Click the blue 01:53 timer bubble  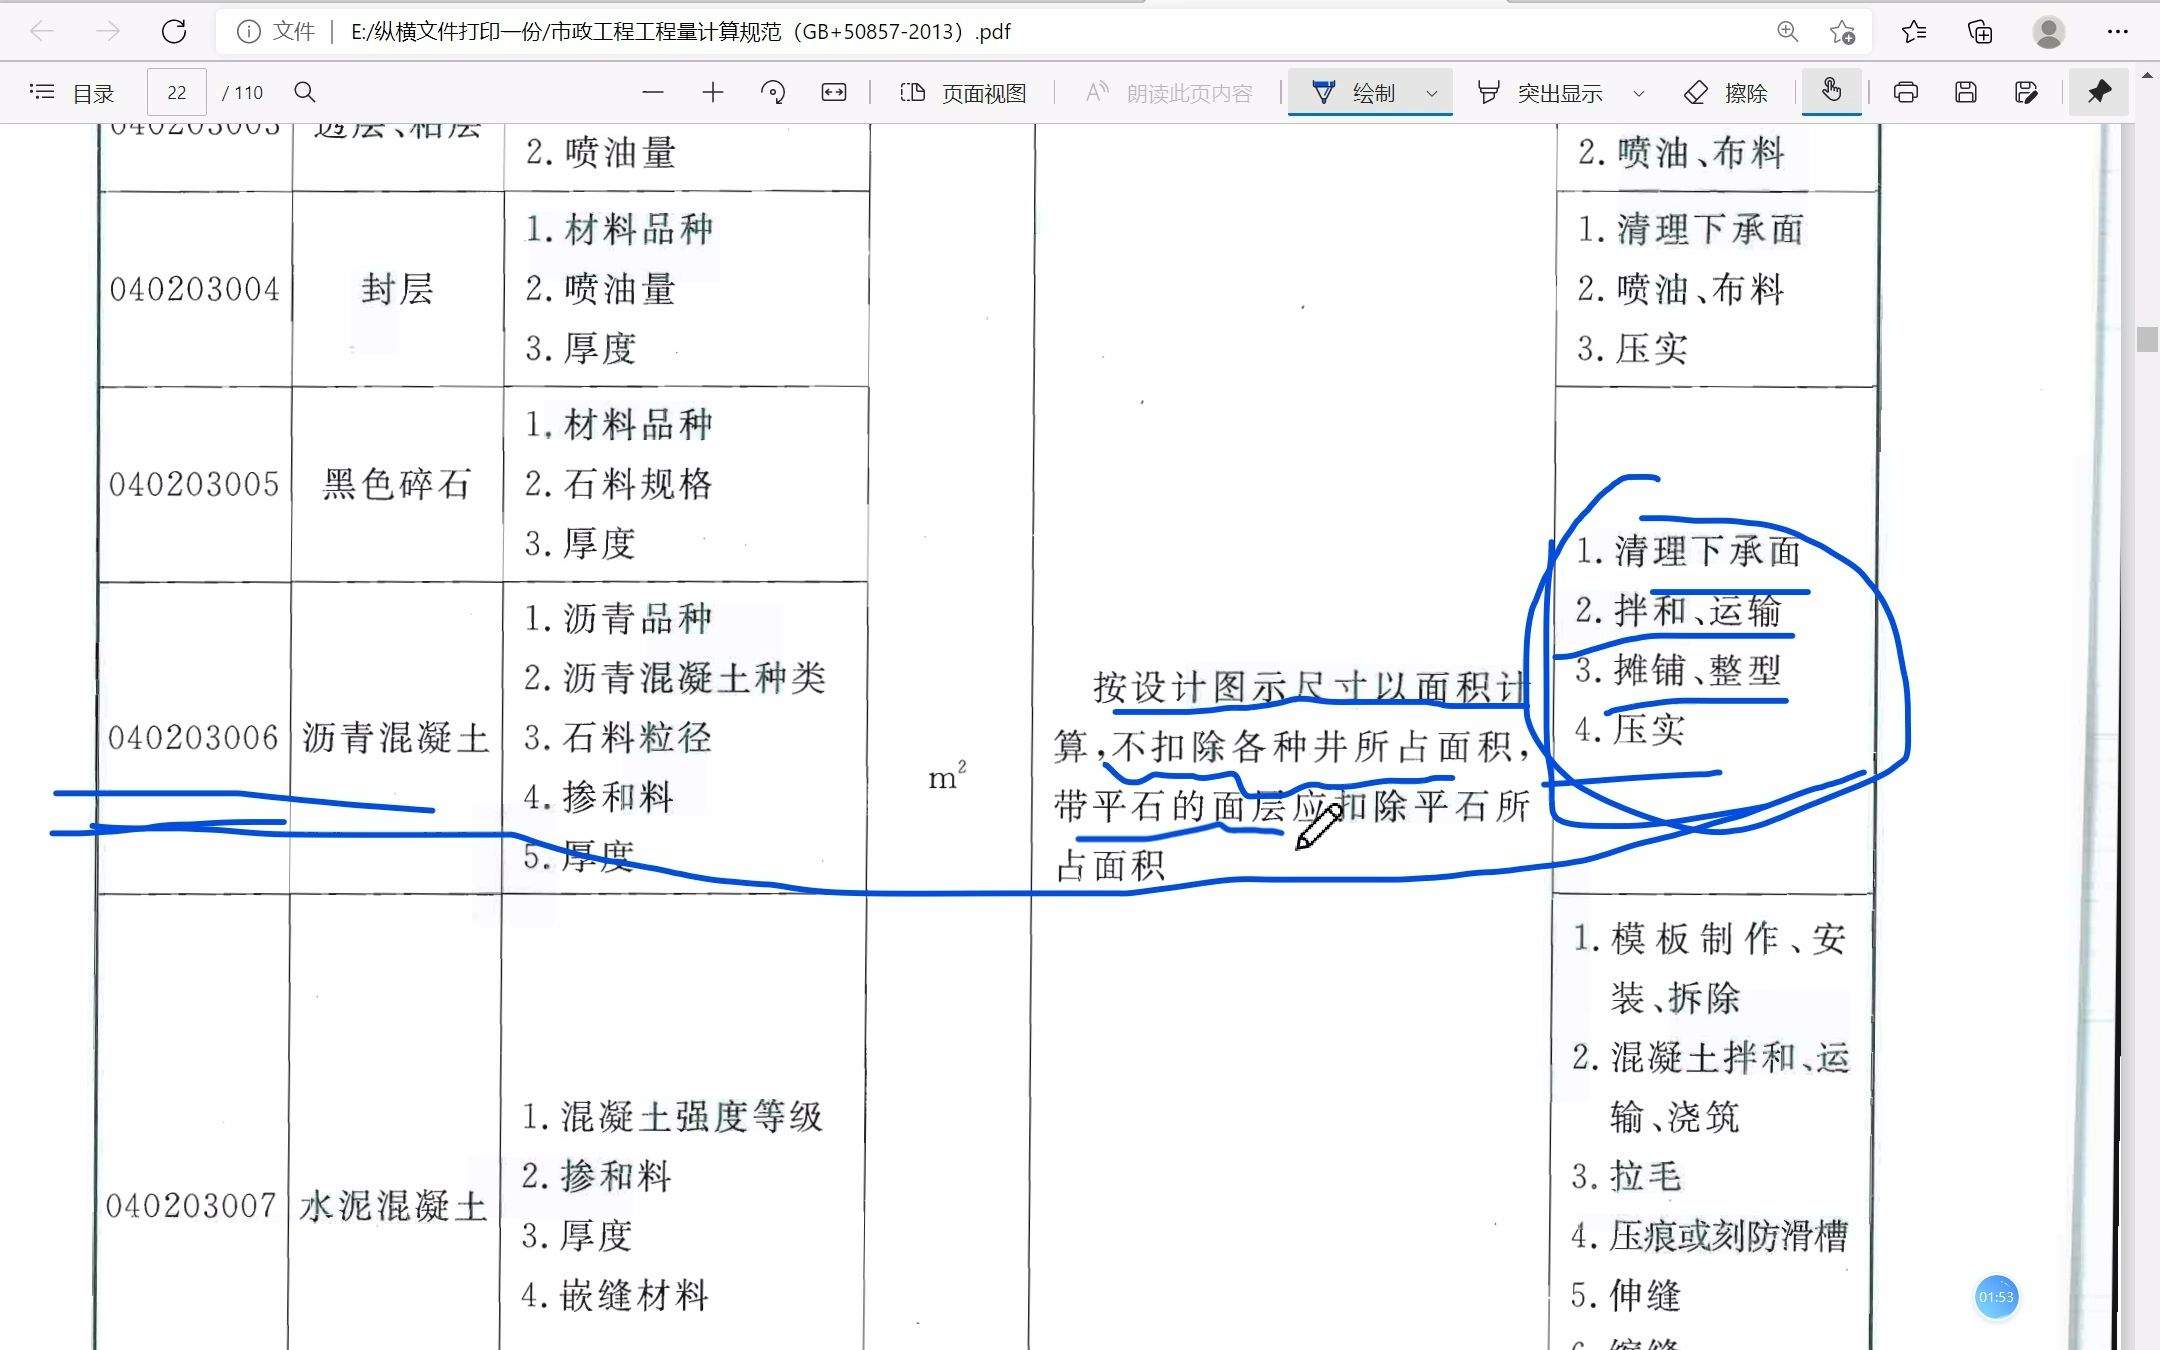[1996, 1297]
